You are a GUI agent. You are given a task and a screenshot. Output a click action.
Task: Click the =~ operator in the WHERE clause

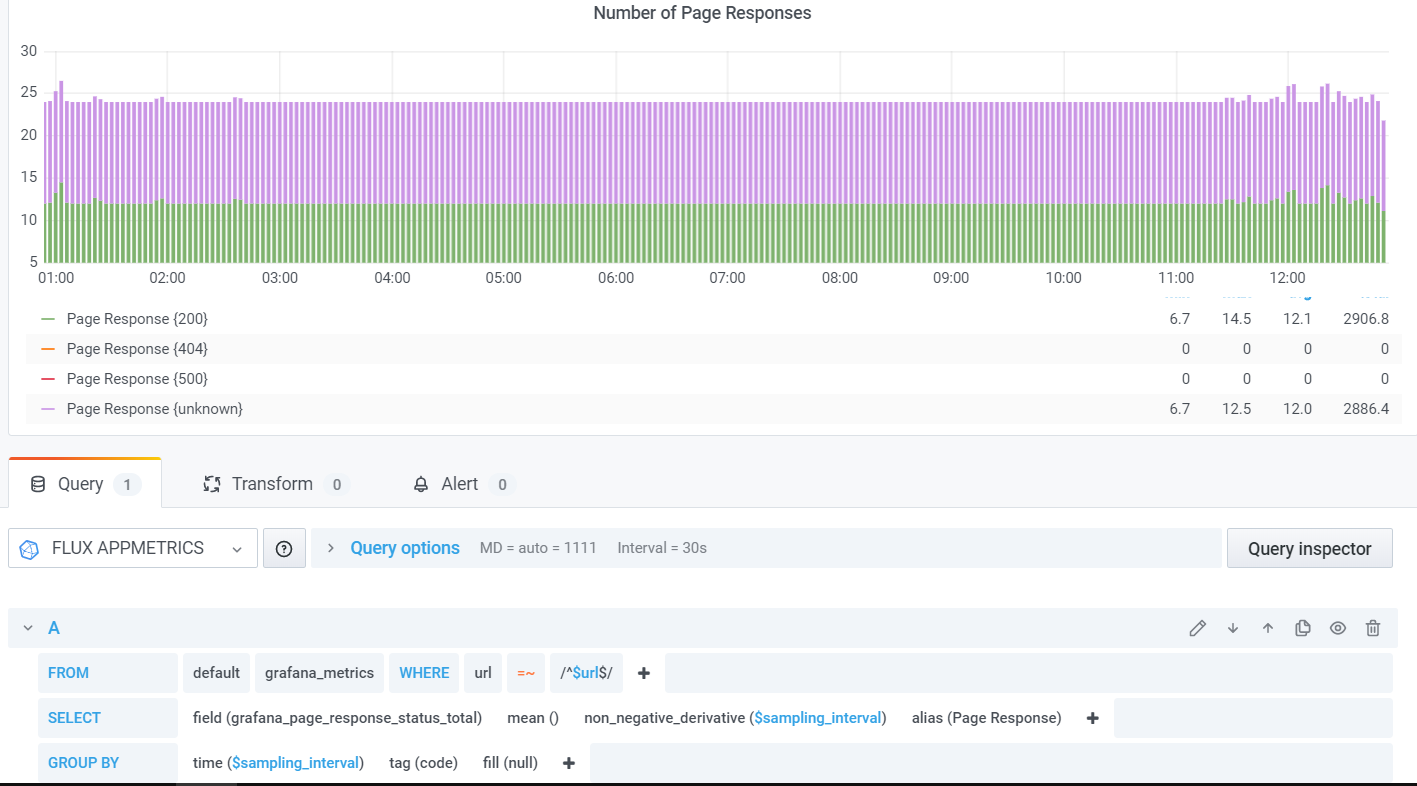tap(526, 672)
